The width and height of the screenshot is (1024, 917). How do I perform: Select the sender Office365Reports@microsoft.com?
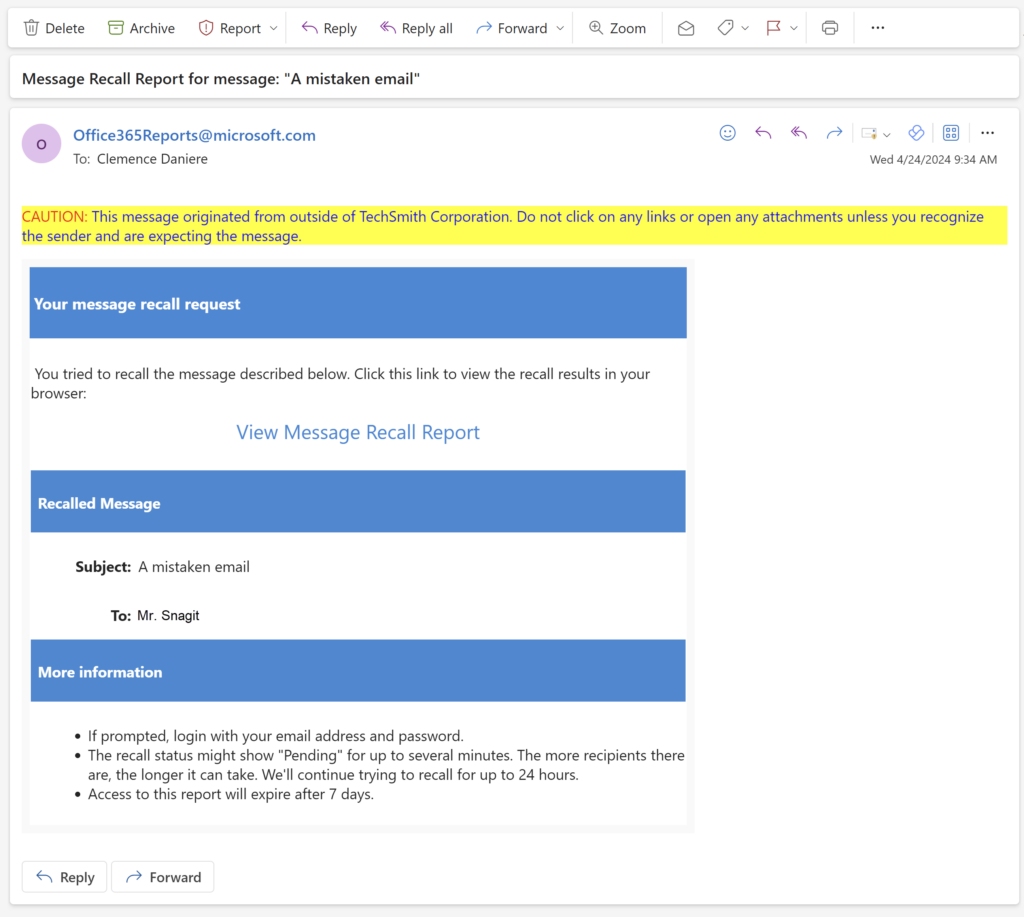[194, 135]
